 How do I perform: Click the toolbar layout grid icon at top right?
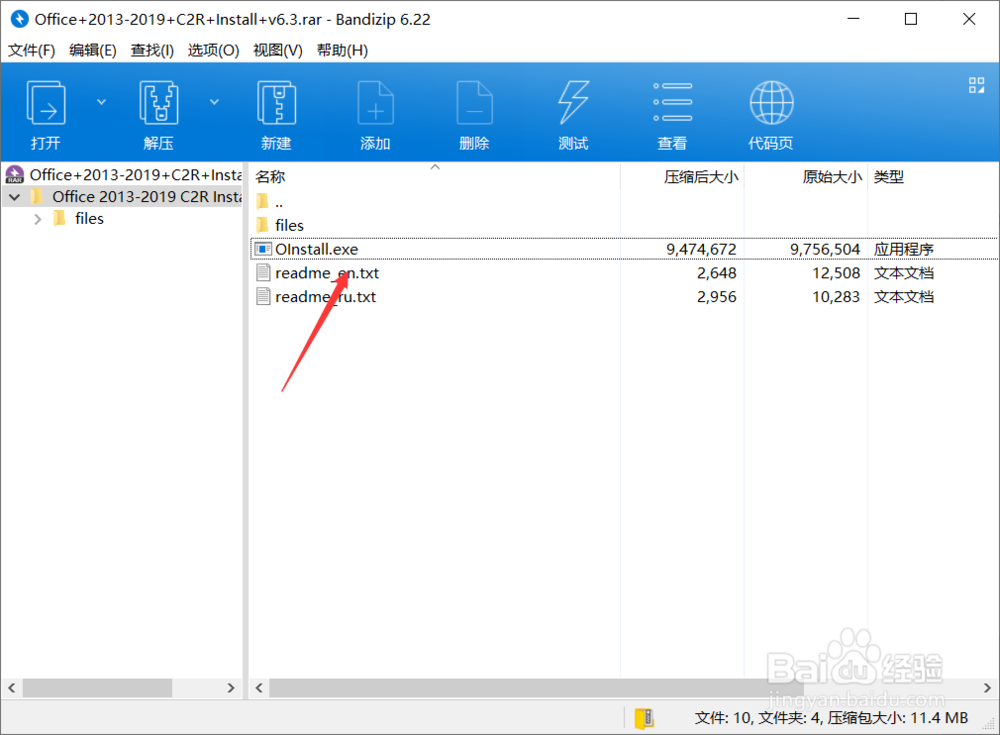[x=976, y=85]
